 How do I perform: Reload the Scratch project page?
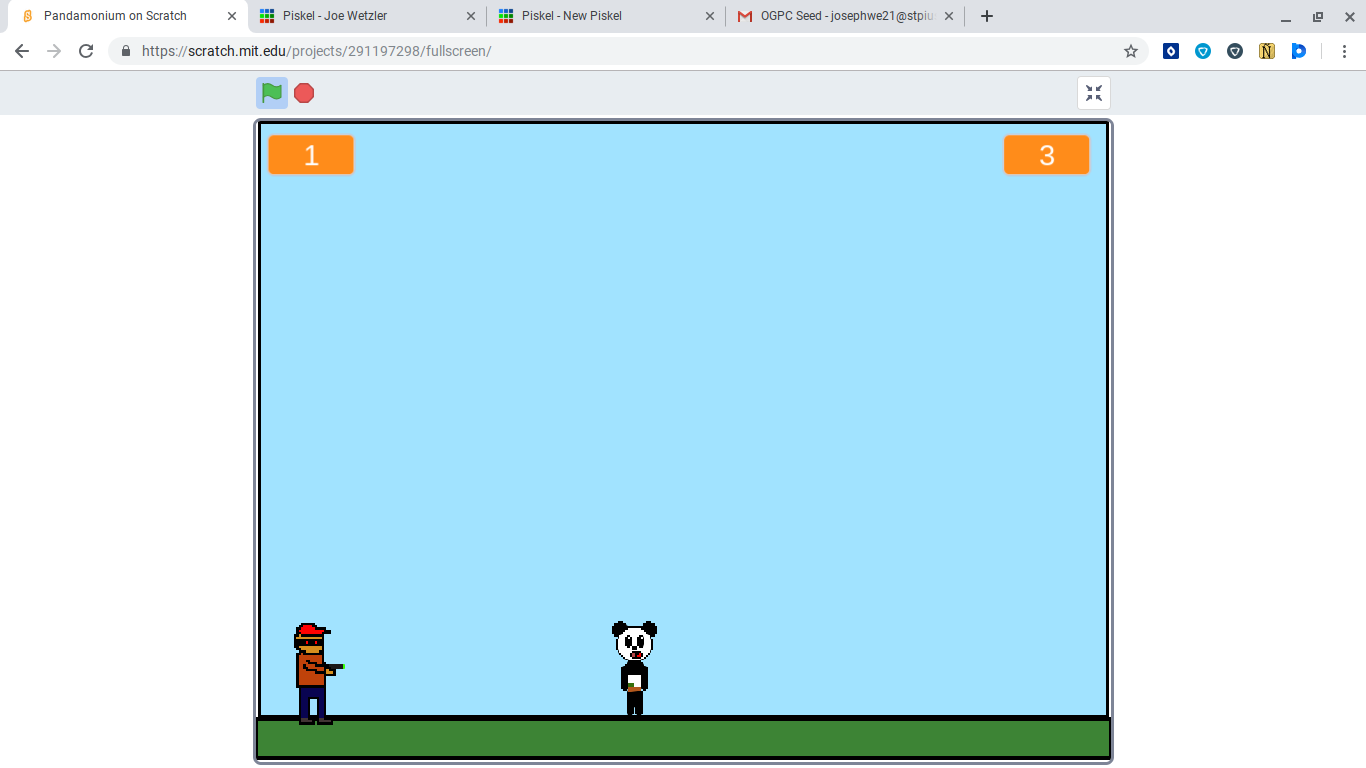86,51
